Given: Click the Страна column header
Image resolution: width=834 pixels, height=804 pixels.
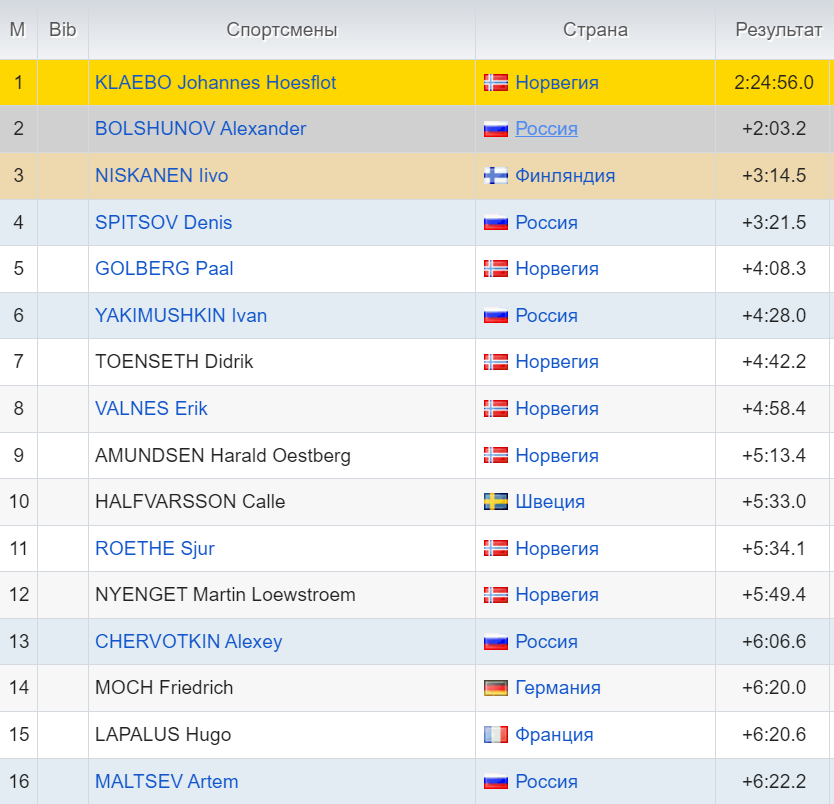Looking at the screenshot, I should 595,30.
